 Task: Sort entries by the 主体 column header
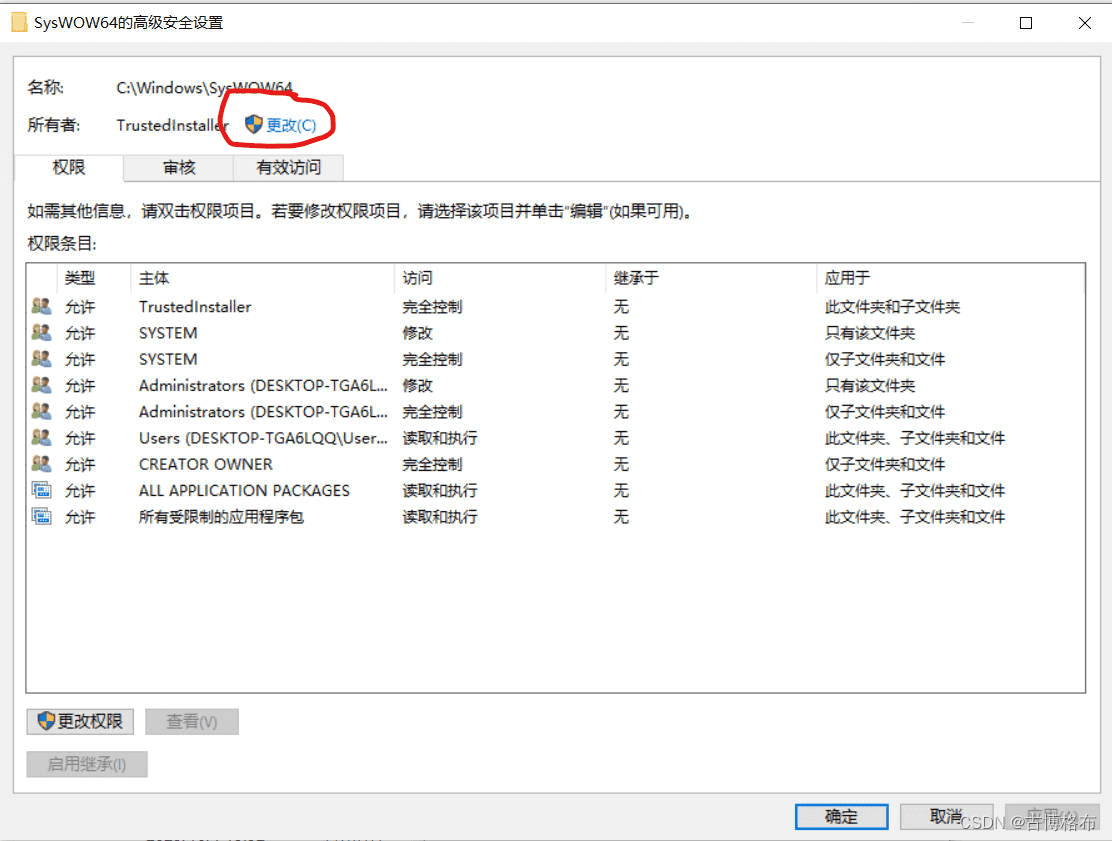tap(154, 278)
